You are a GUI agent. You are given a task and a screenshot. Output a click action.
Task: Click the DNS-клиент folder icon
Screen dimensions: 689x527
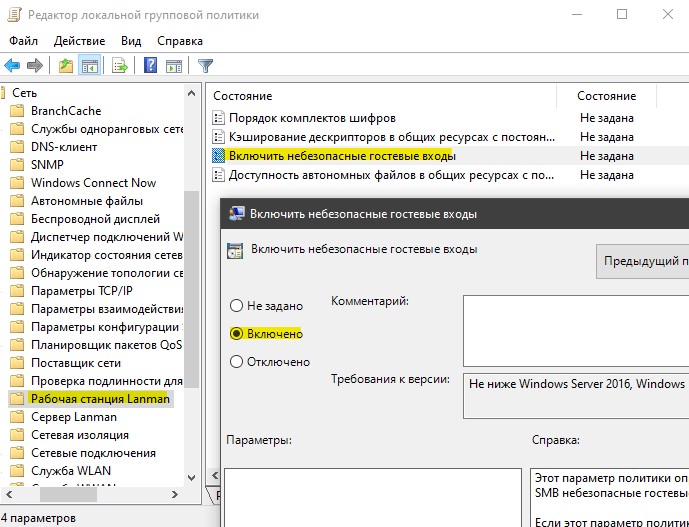click(17, 146)
